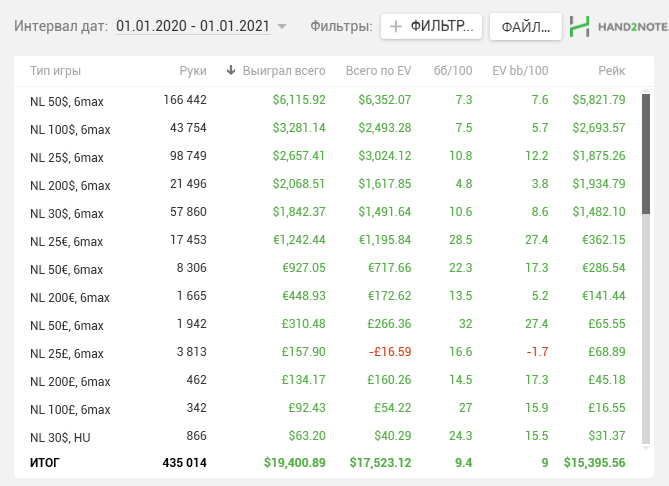Sort by Выиграл всего column header
669x486 pixels.
[284, 71]
